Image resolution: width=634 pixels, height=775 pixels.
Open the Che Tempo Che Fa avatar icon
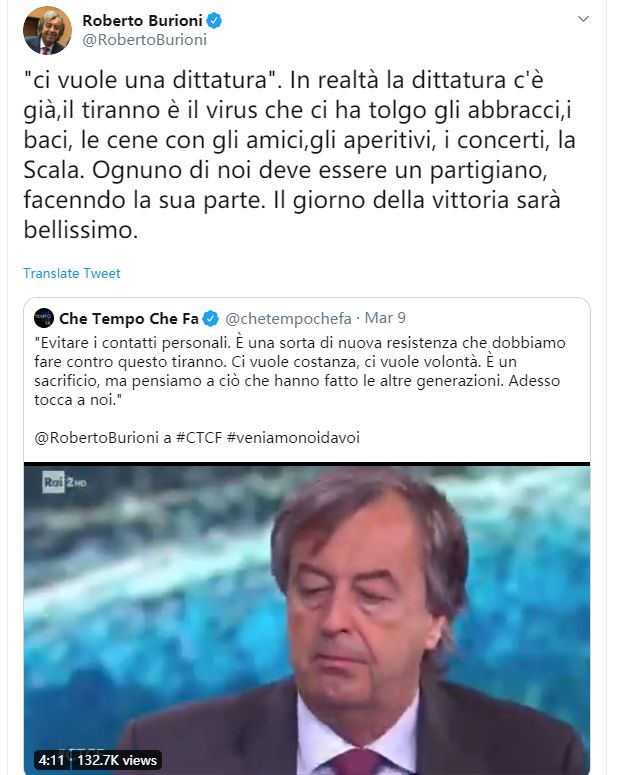(44, 318)
